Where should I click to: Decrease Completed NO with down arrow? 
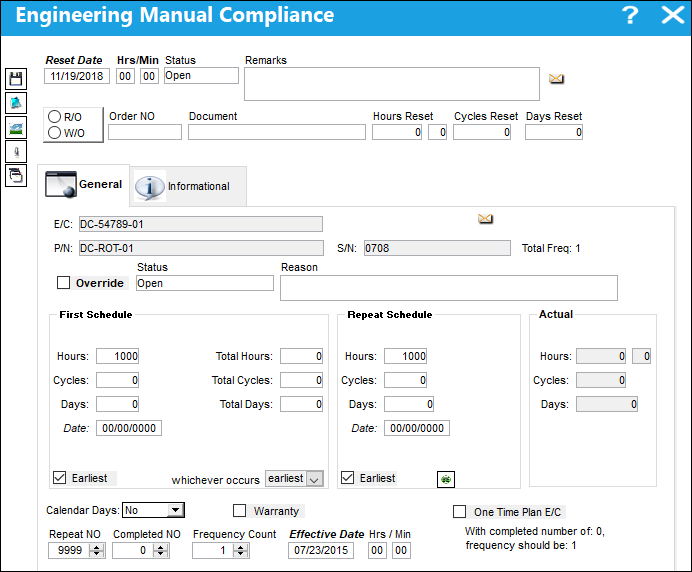161,553
